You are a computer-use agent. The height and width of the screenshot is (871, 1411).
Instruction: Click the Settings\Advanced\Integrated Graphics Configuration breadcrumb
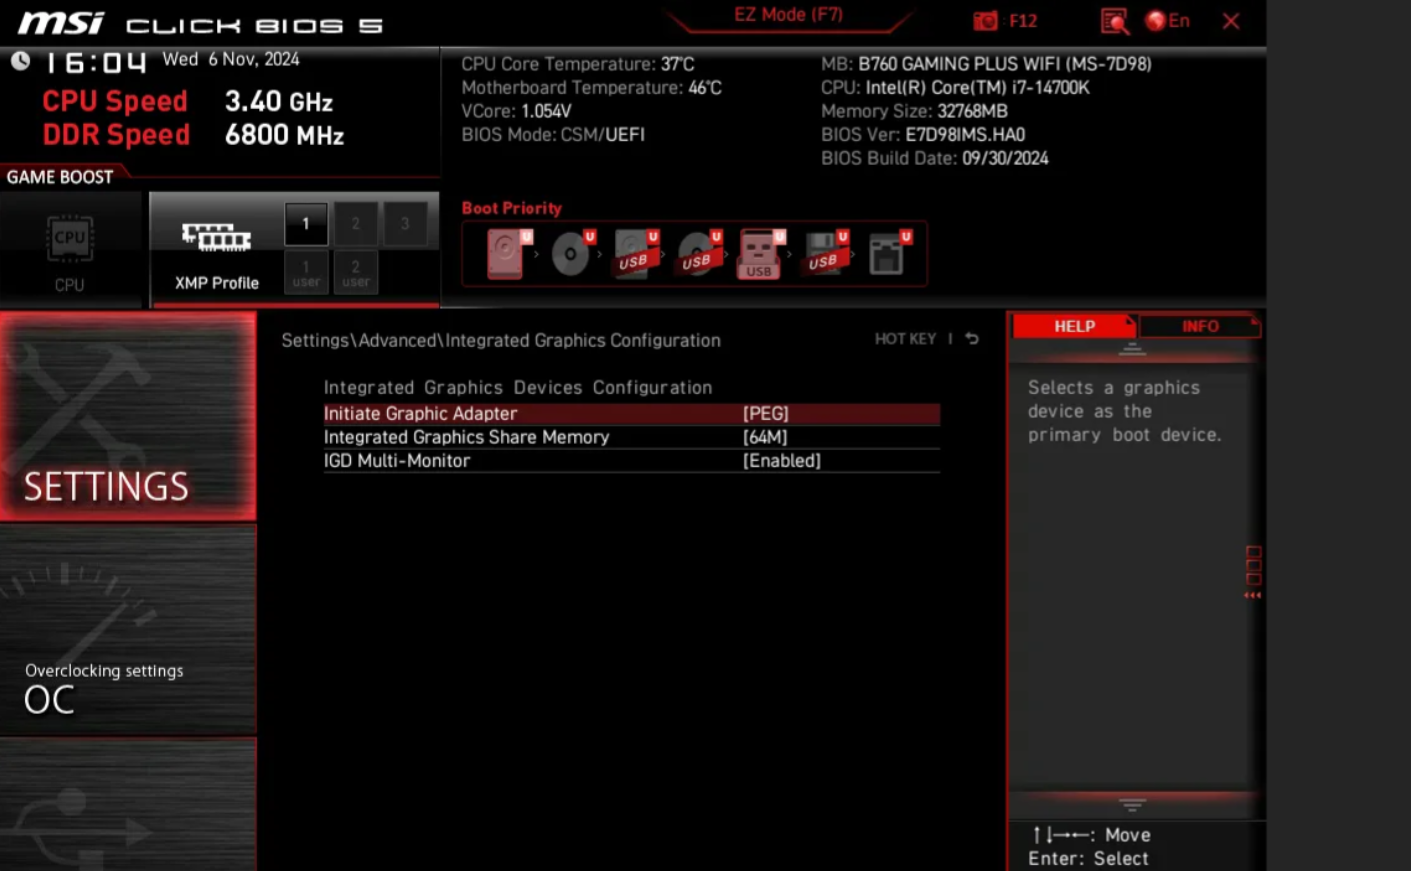(501, 341)
